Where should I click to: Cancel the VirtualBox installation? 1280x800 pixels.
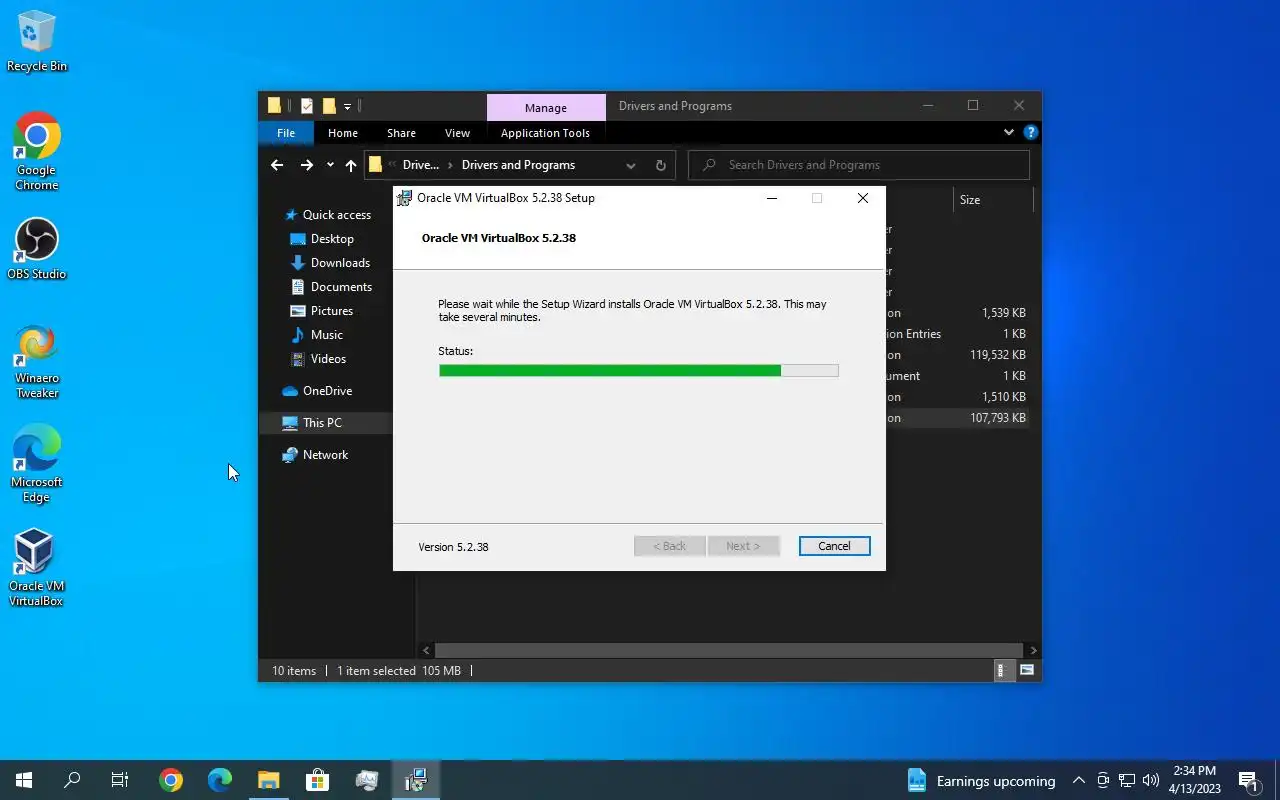834,546
